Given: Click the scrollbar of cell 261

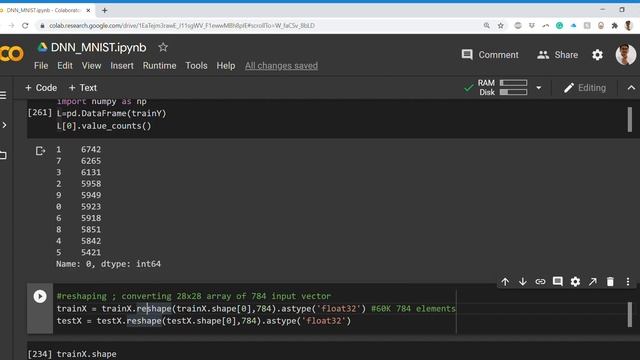Looking at the screenshot, I should click(630, 119).
